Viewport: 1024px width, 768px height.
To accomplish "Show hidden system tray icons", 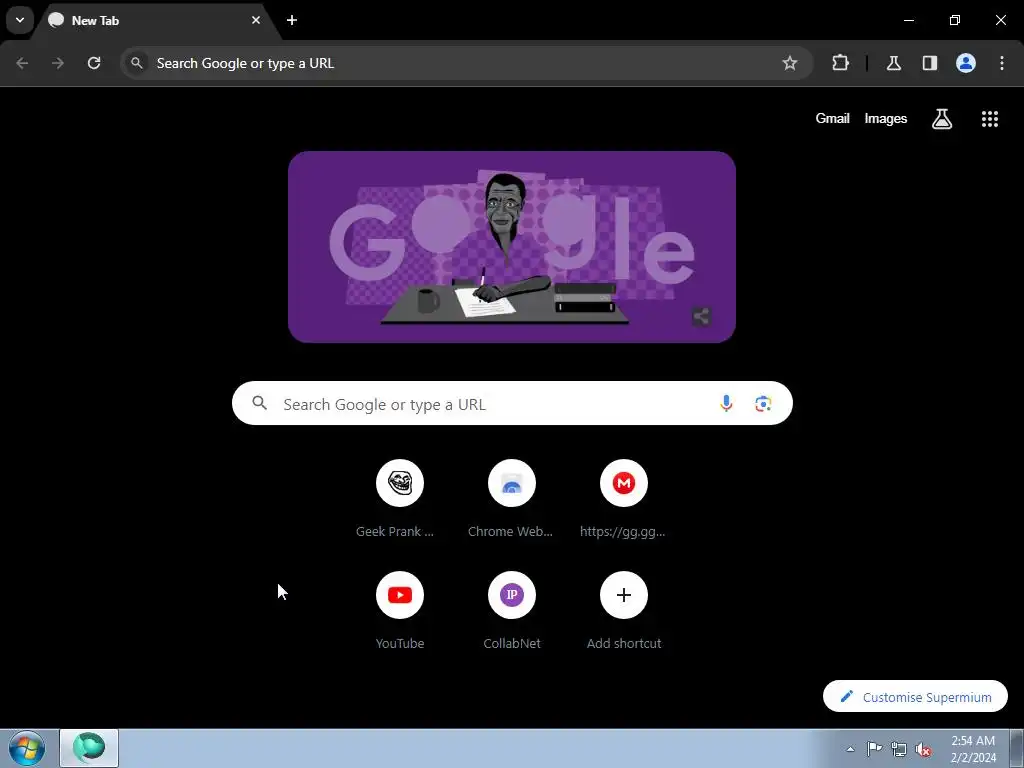I will click(x=850, y=749).
